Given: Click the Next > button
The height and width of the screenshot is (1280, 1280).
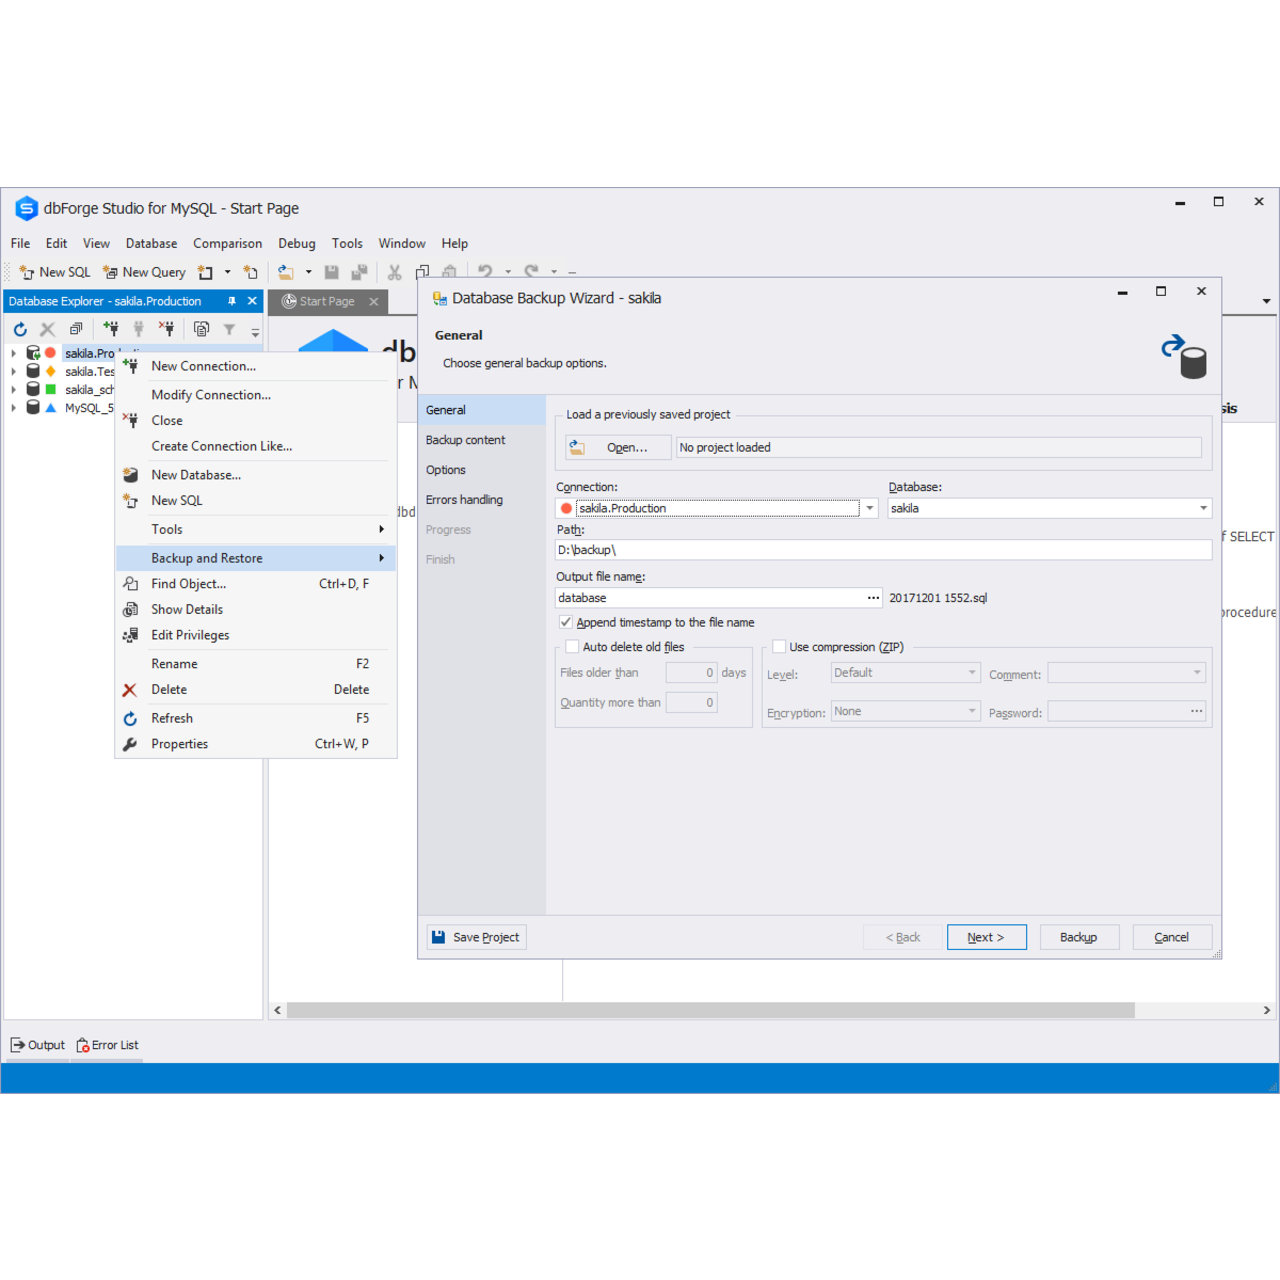Looking at the screenshot, I should pos(986,937).
